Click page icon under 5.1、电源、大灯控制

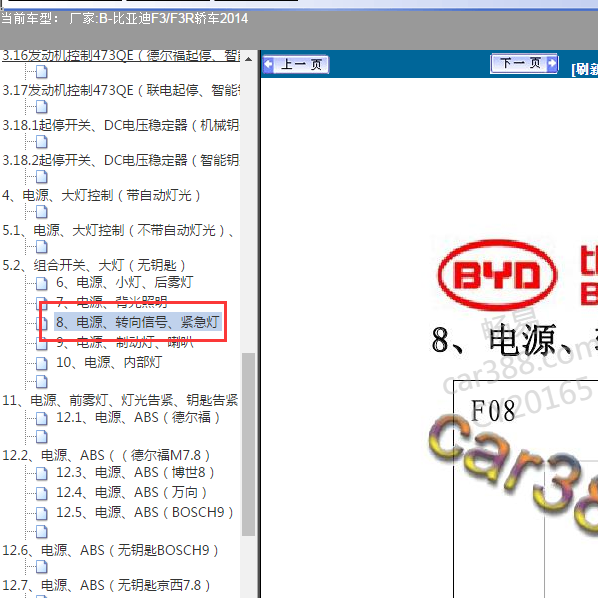coord(42,247)
